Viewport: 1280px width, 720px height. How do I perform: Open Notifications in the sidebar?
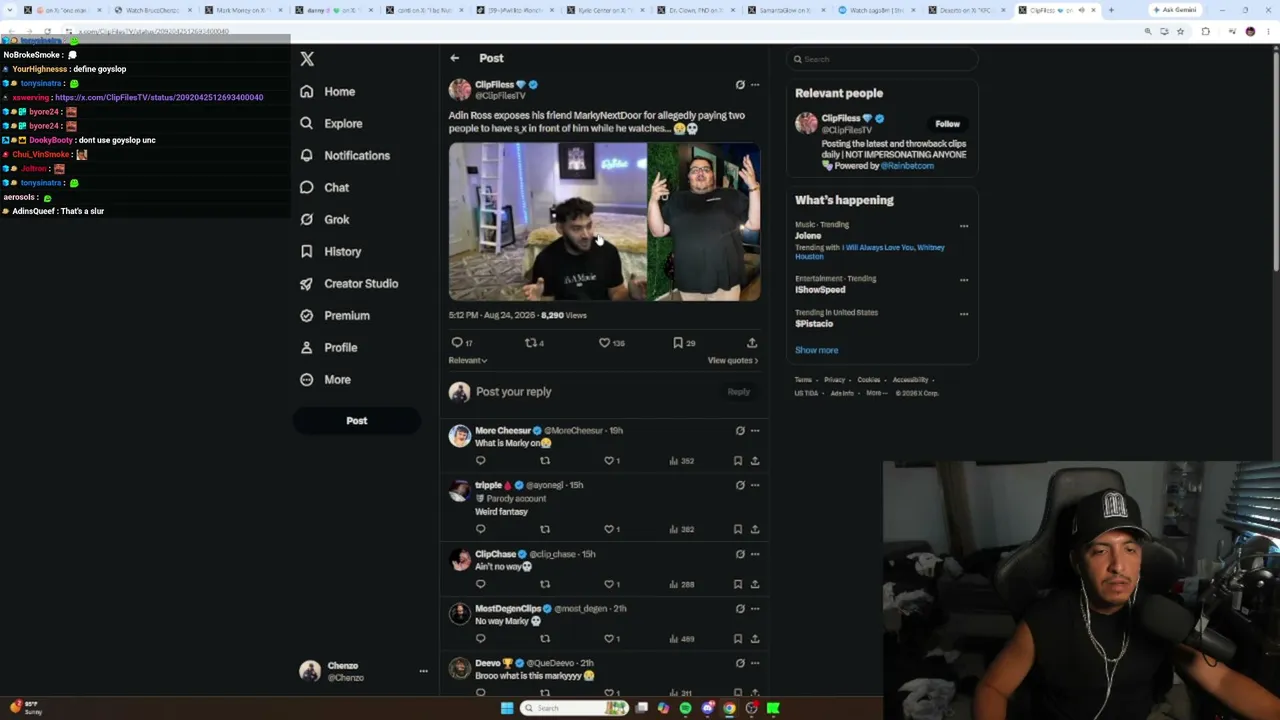[345, 156]
